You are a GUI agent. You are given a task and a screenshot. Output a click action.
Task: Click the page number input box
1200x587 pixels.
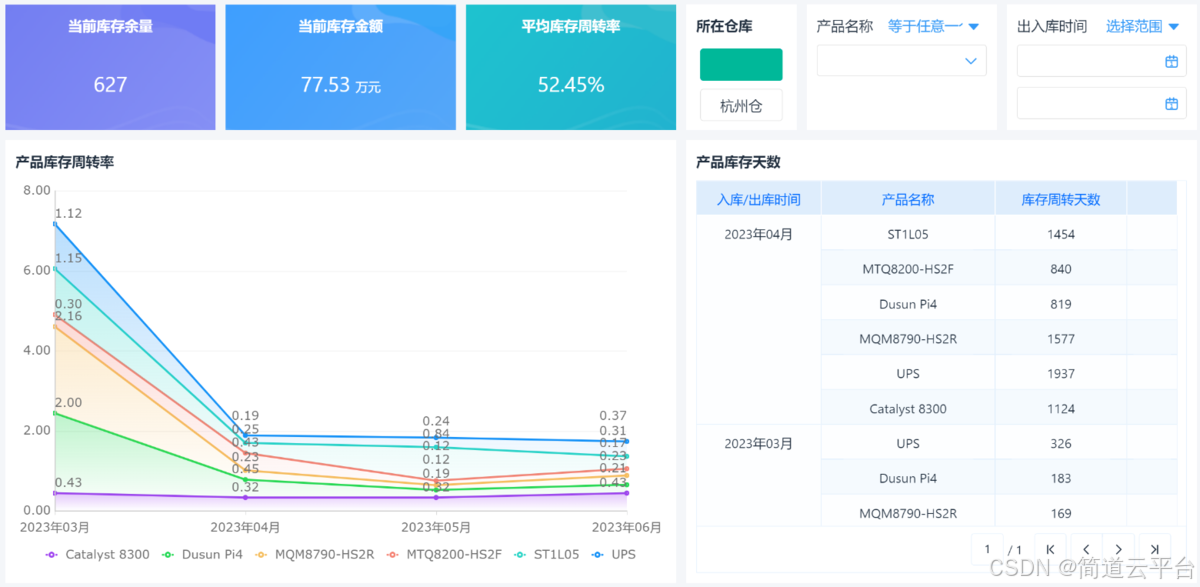987,549
